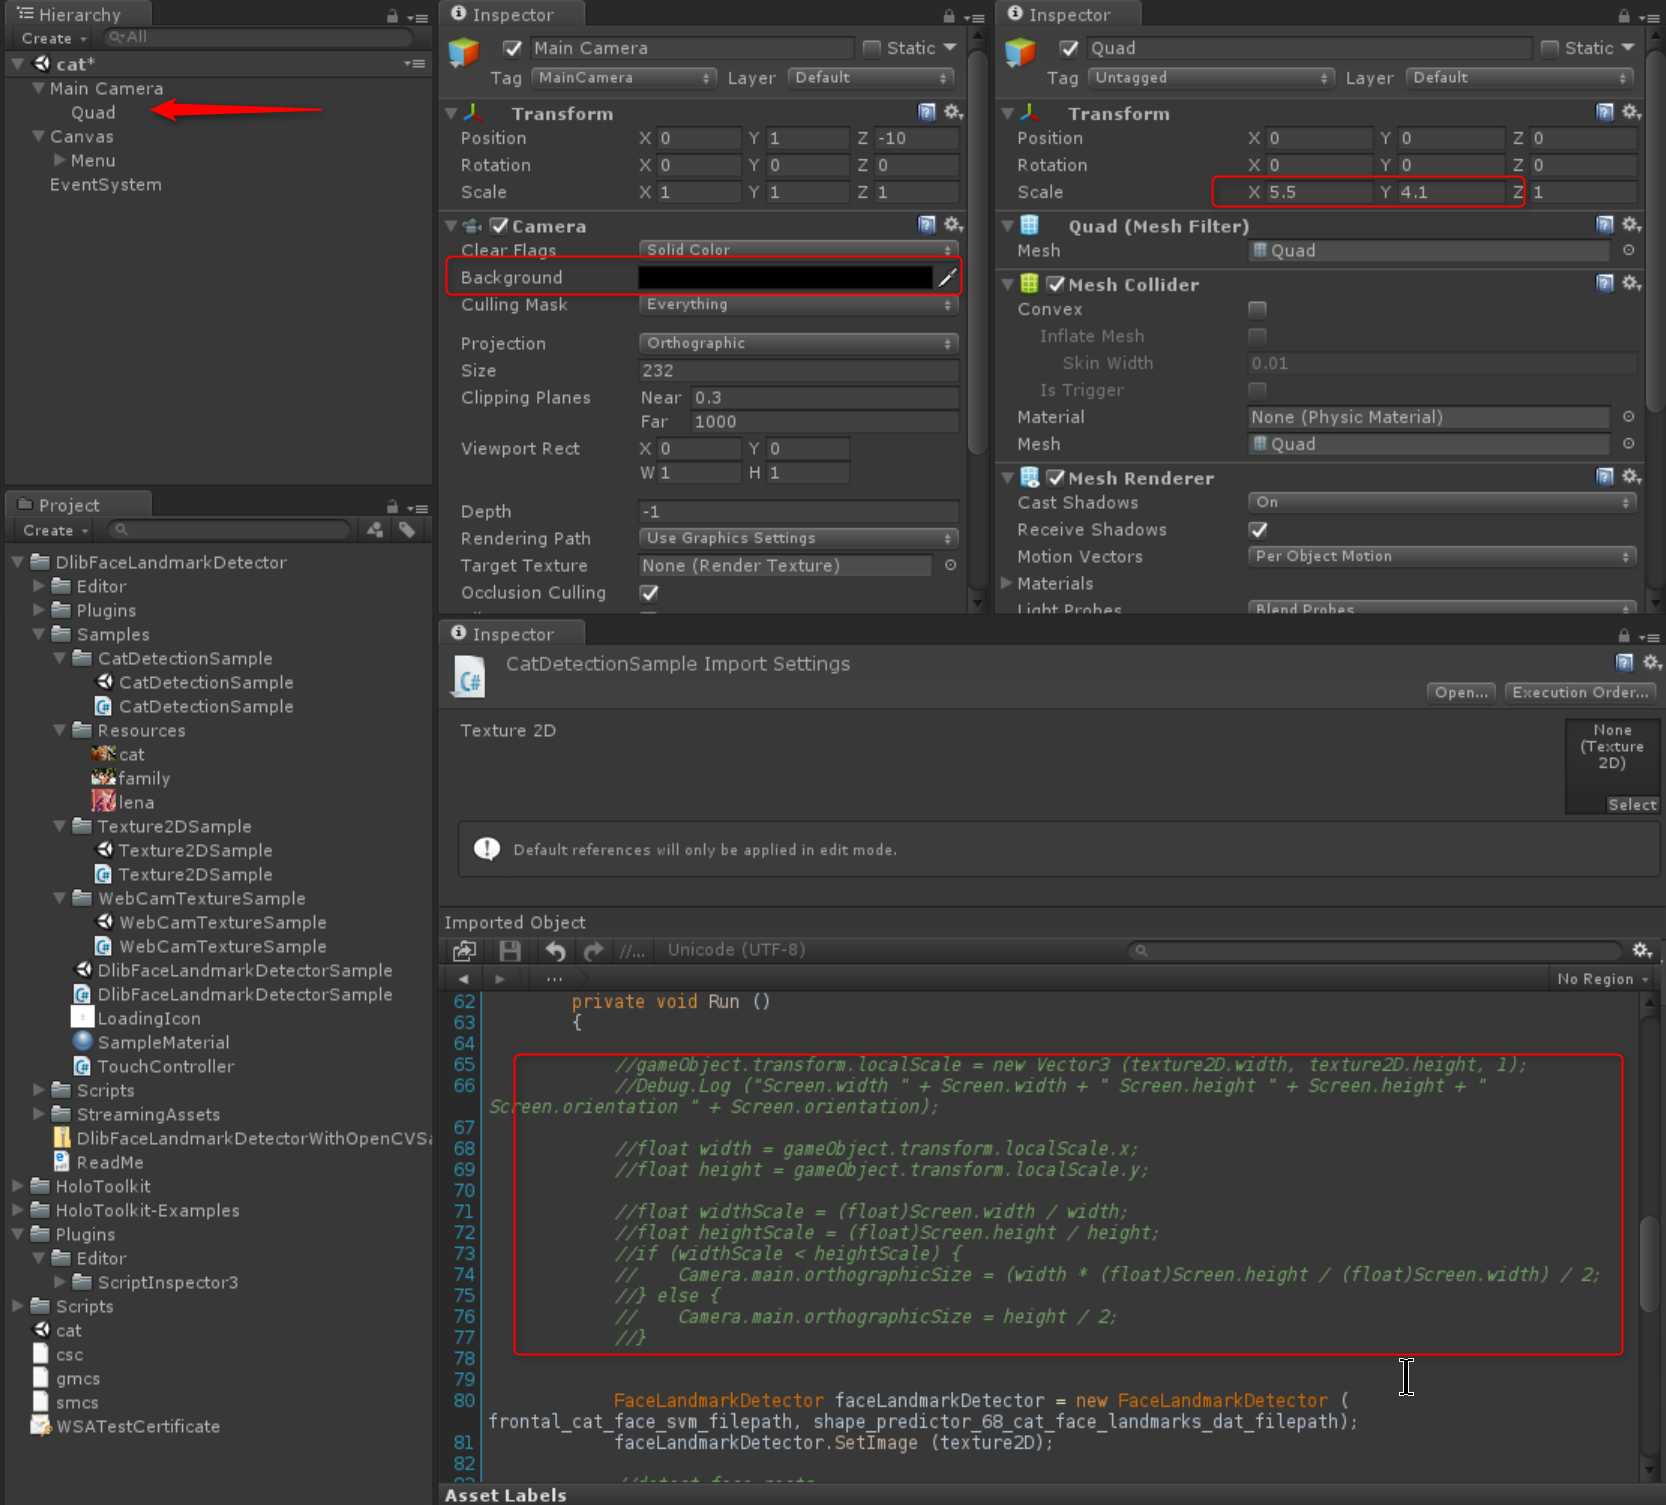Screen dimensions: 1666x1505
Task: Open the Clear Flags dropdown
Action: click(x=797, y=249)
